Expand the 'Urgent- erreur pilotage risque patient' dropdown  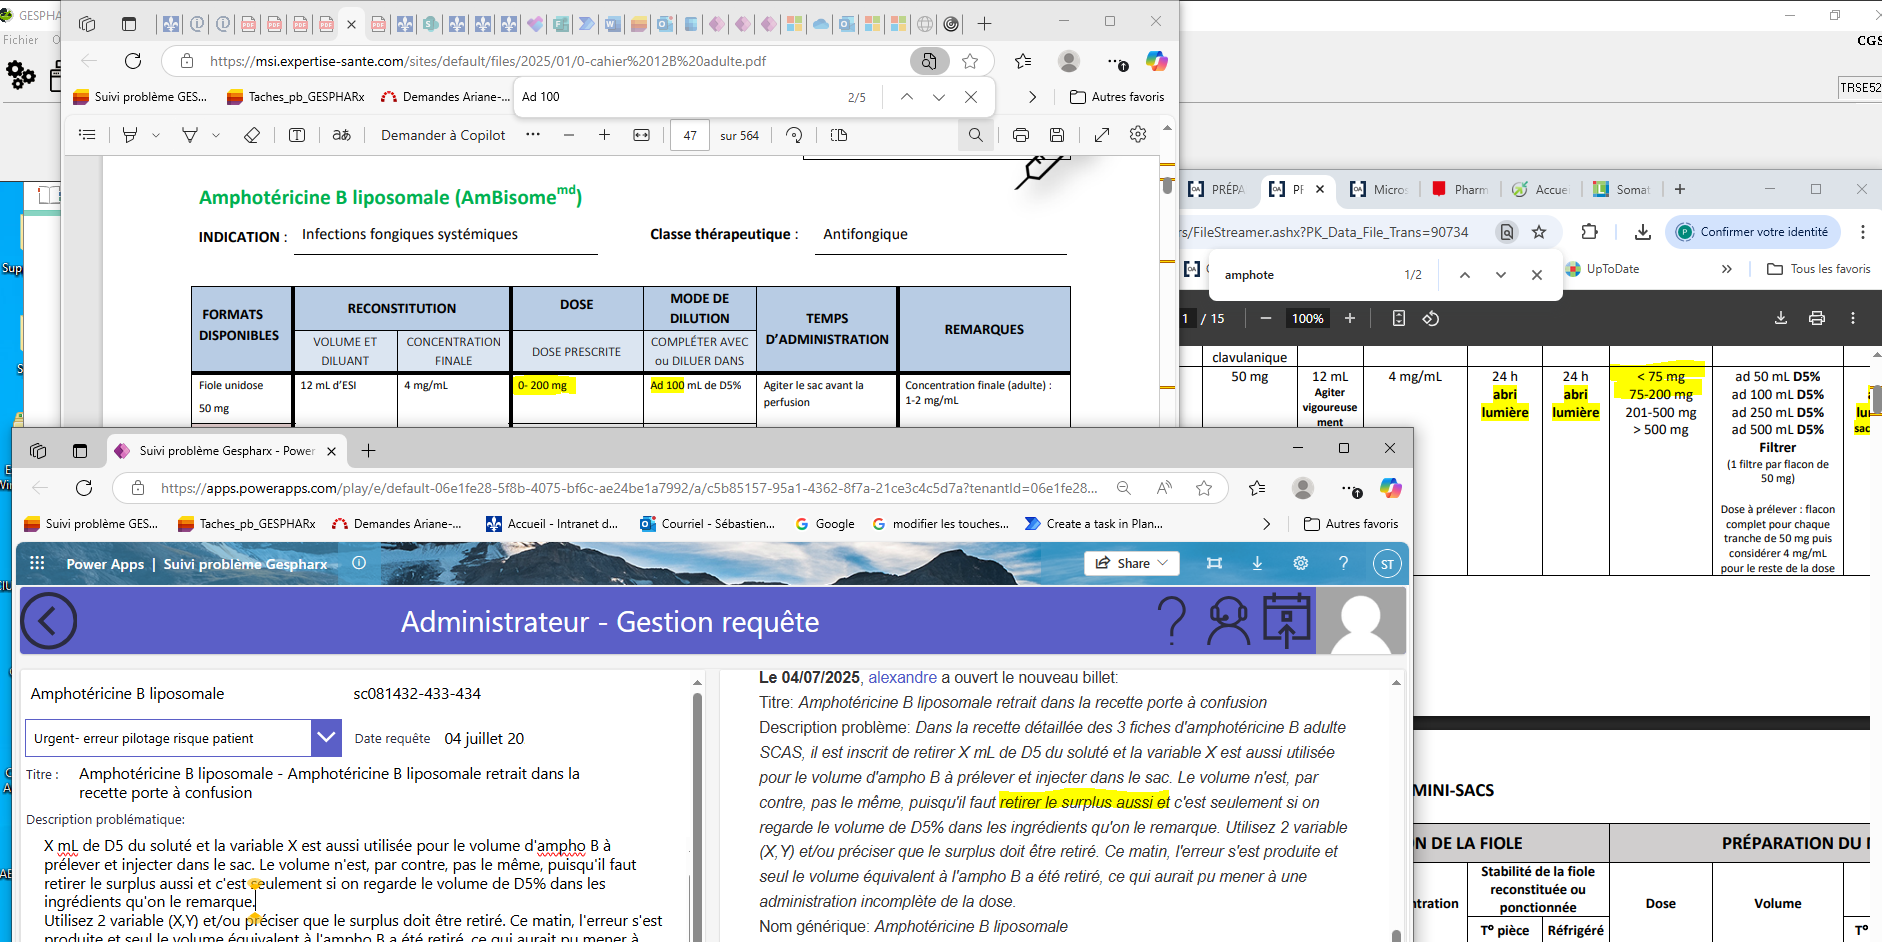326,738
